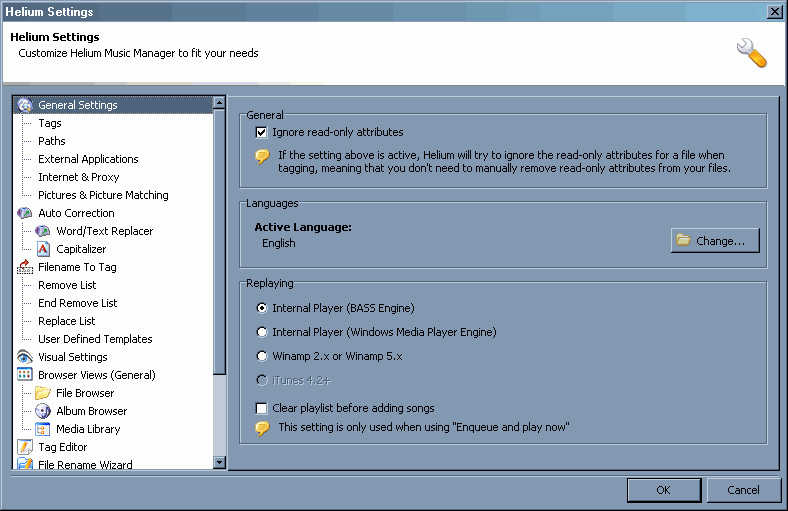
Task: Select the Remove List entry
Action: click(x=67, y=285)
